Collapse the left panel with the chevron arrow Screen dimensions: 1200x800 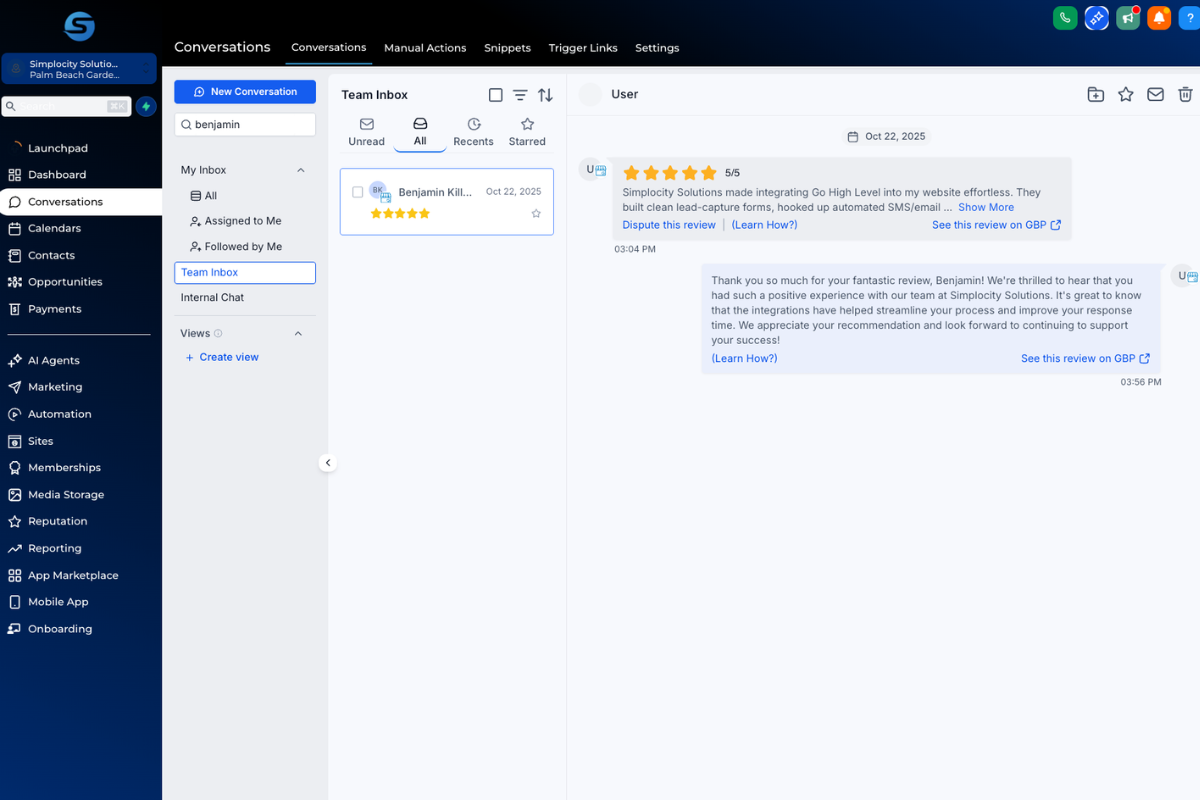(x=328, y=462)
